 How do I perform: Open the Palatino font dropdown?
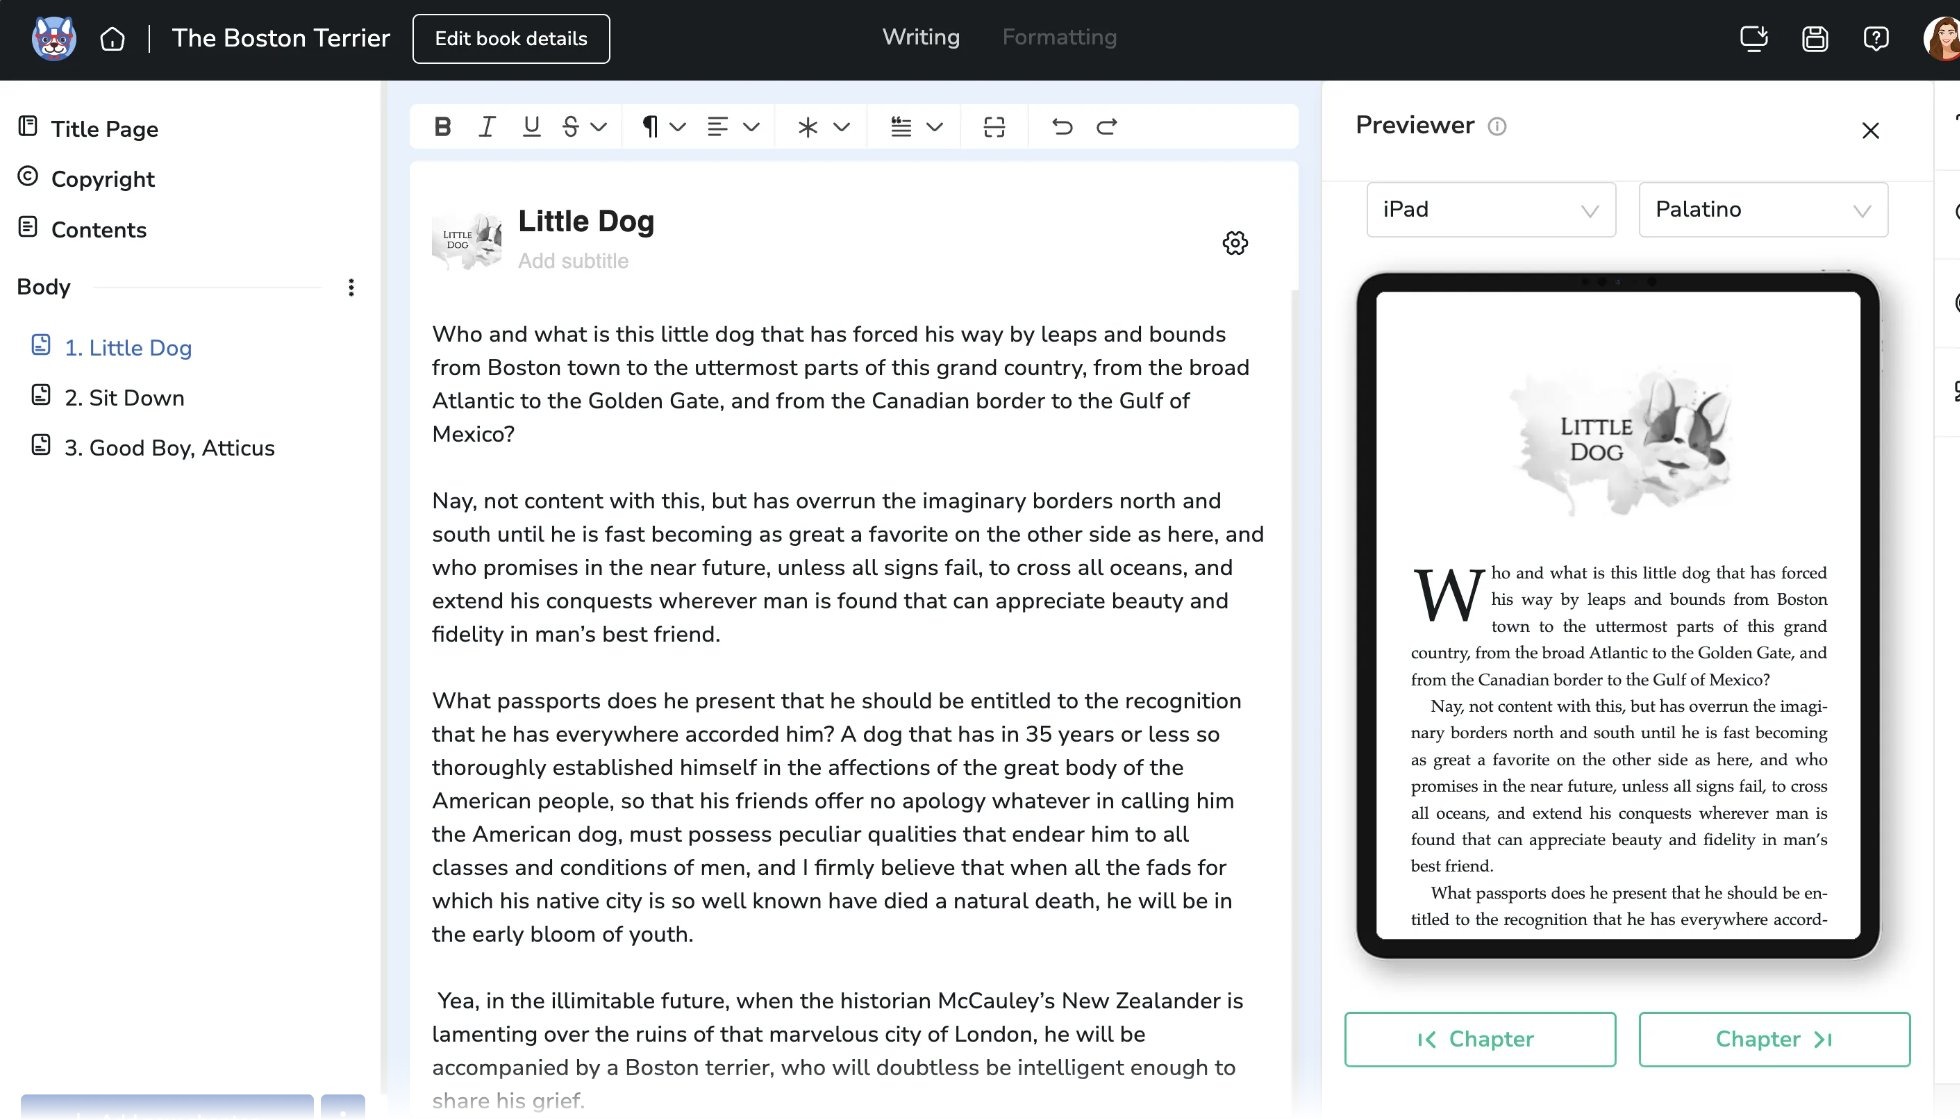pos(1762,210)
